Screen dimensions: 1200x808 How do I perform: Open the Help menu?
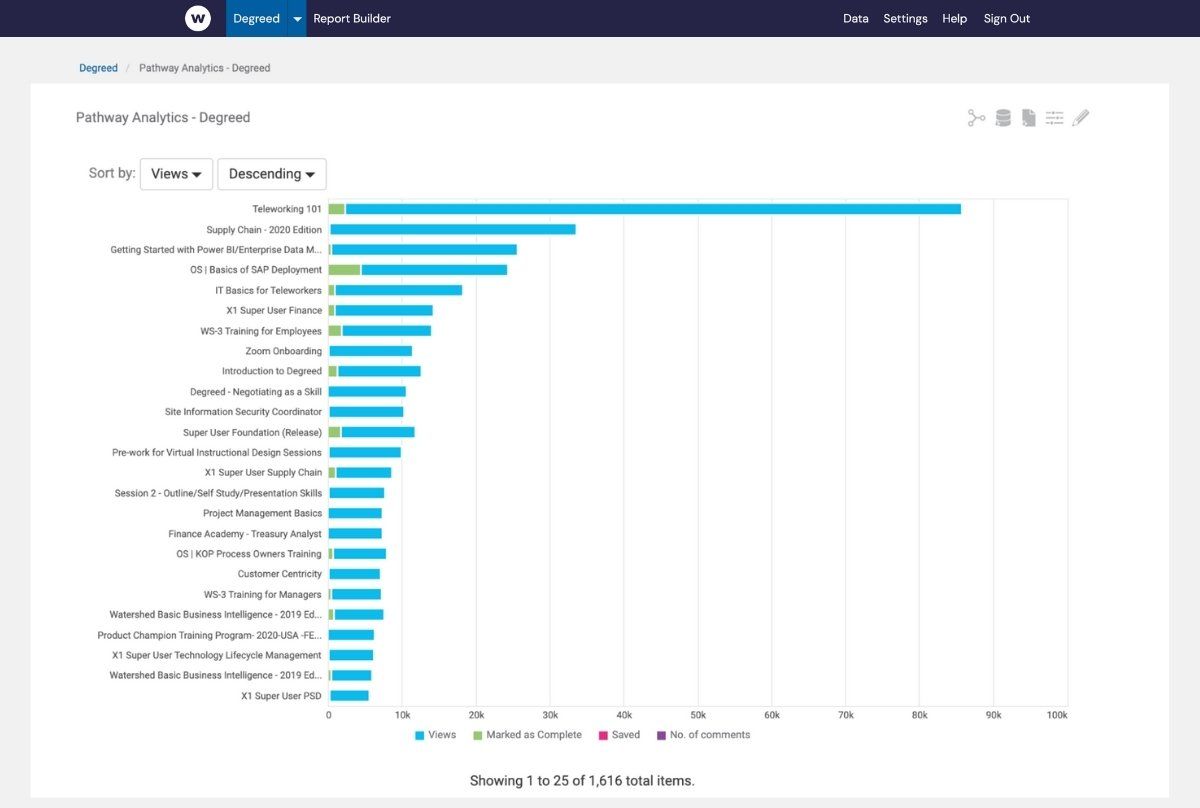coord(955,18)
